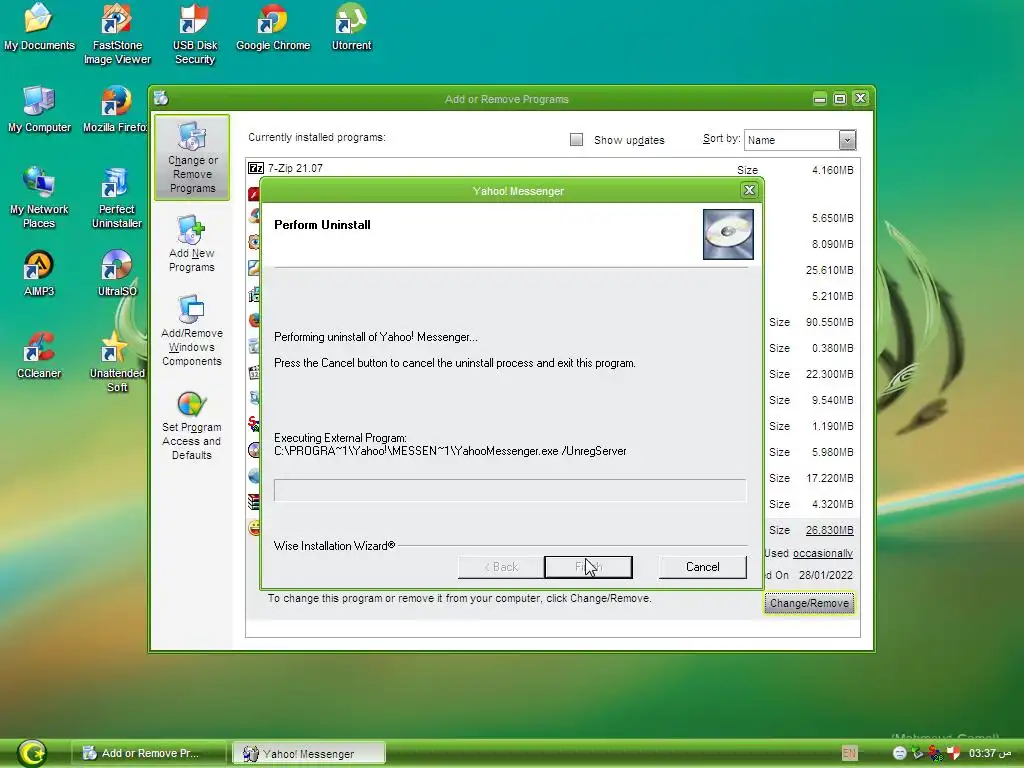Click the 17.220MB size value
The width and height of the screenshot is (1024, 768).
(829, 478)
